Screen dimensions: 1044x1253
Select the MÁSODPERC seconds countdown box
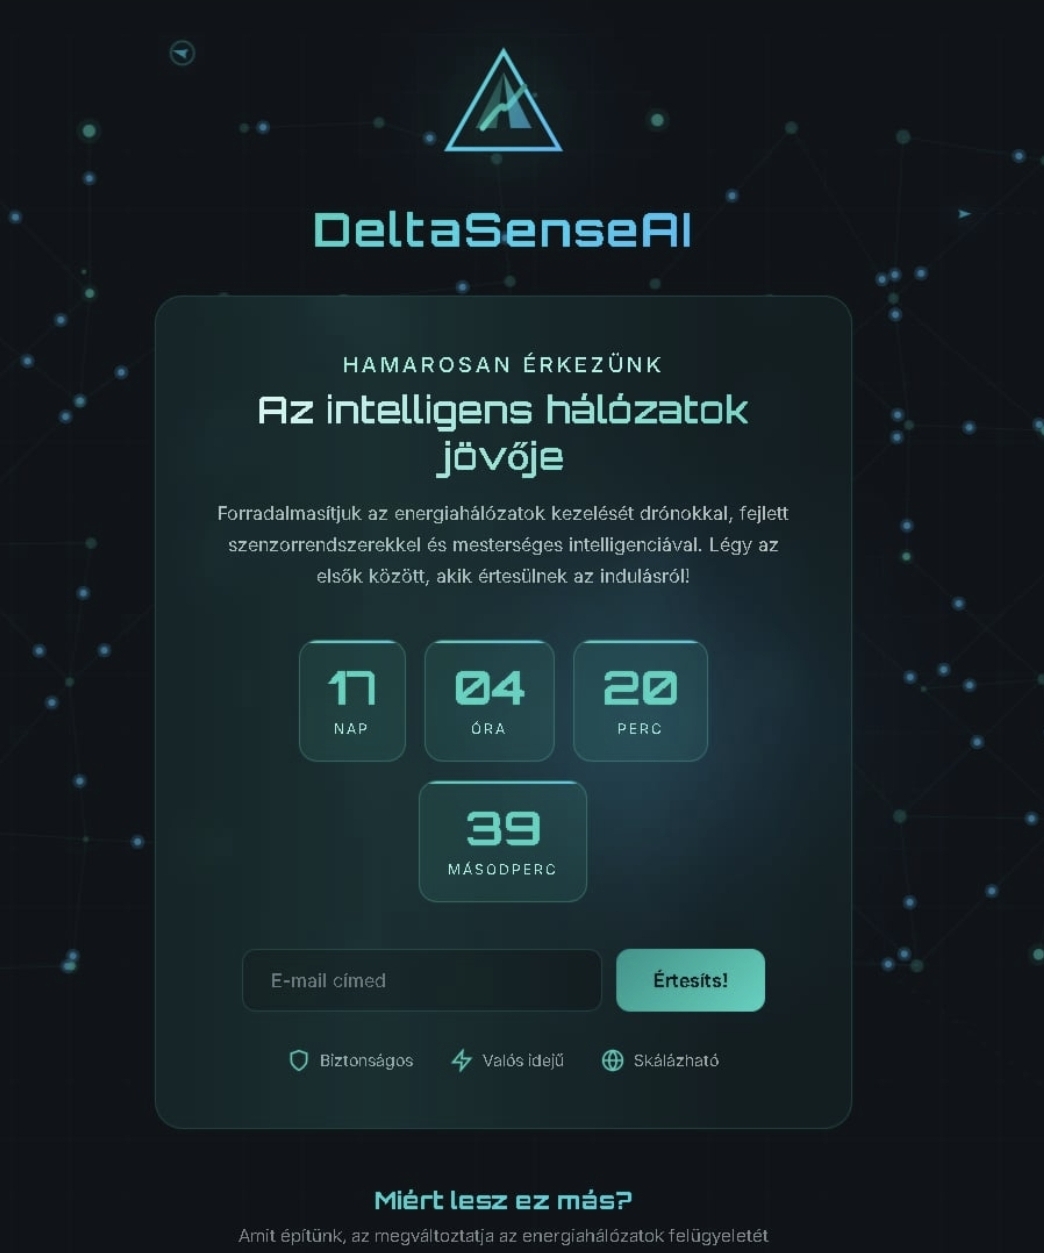[502, 842]
